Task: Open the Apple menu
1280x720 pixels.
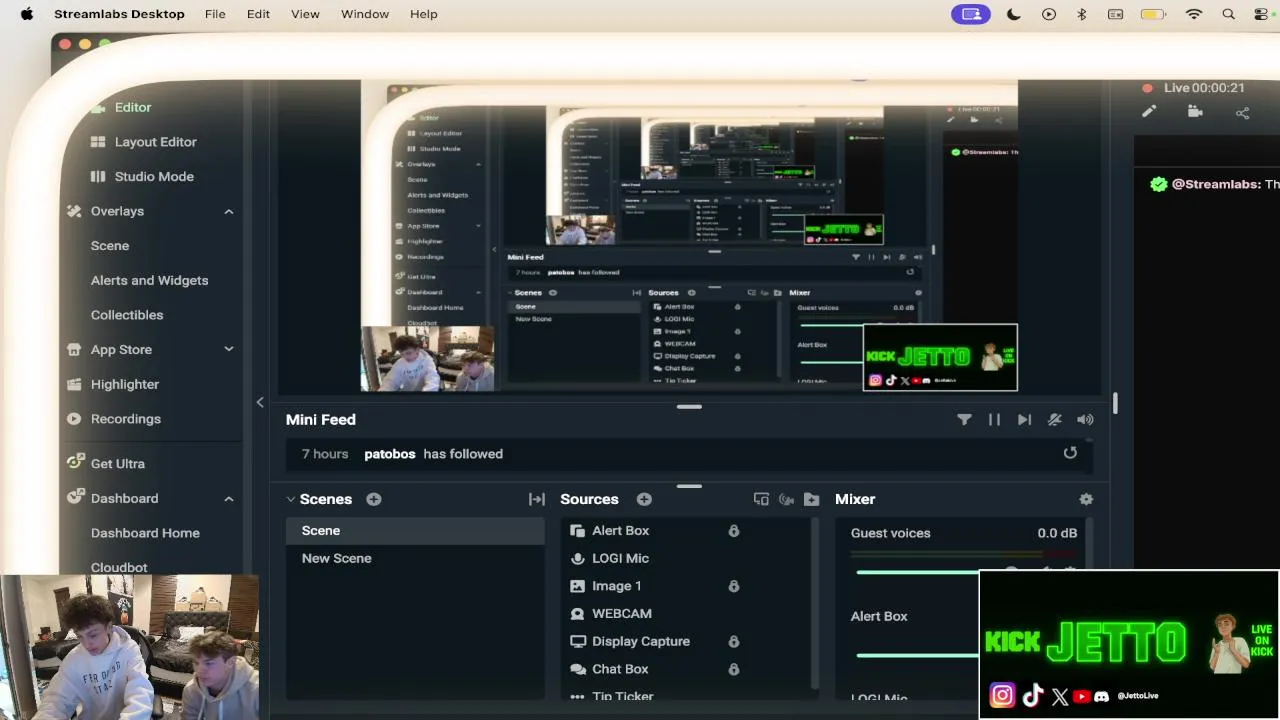Action: click(x=27, y=14)
